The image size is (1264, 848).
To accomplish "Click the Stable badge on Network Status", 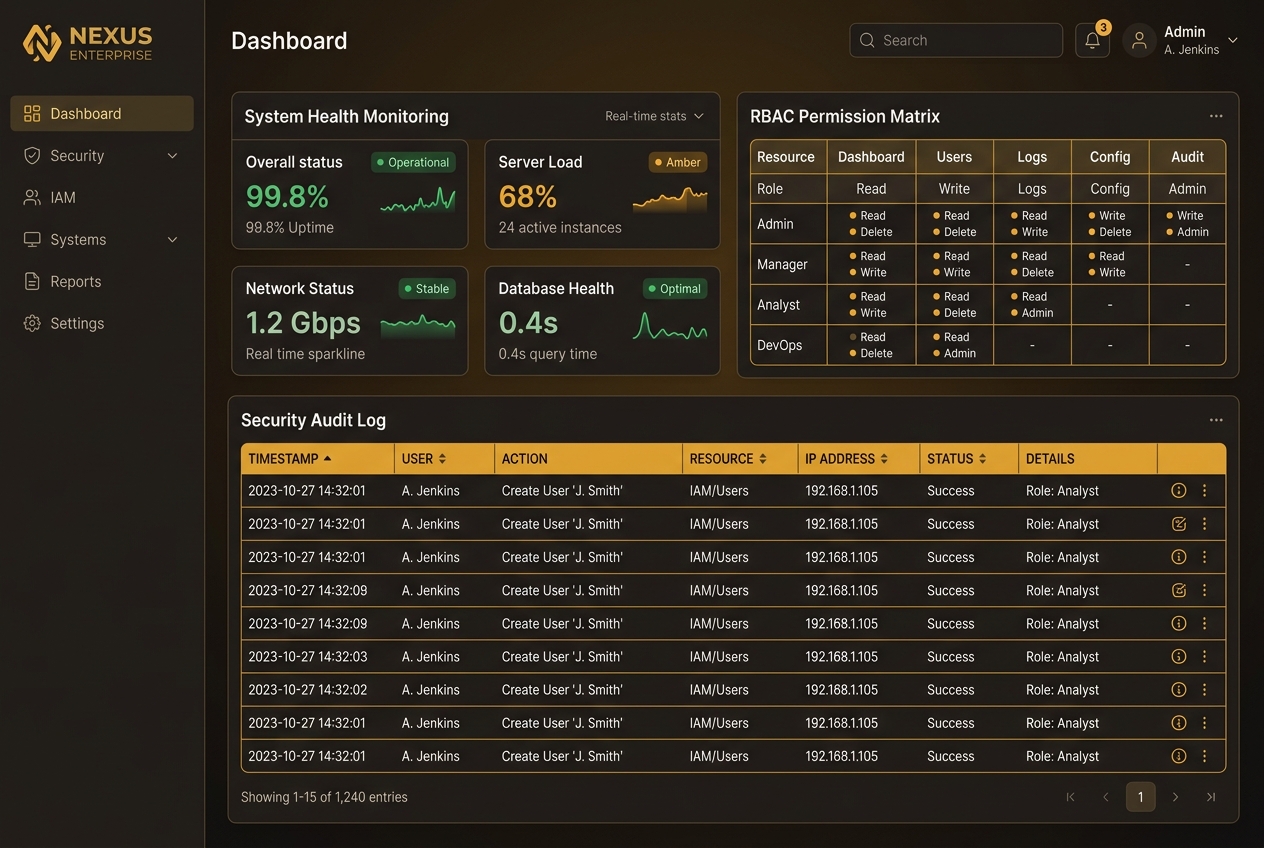I will [x=427, y=288].
